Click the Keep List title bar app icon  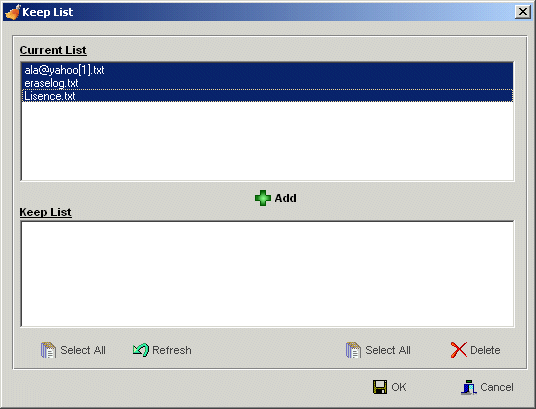13,12
